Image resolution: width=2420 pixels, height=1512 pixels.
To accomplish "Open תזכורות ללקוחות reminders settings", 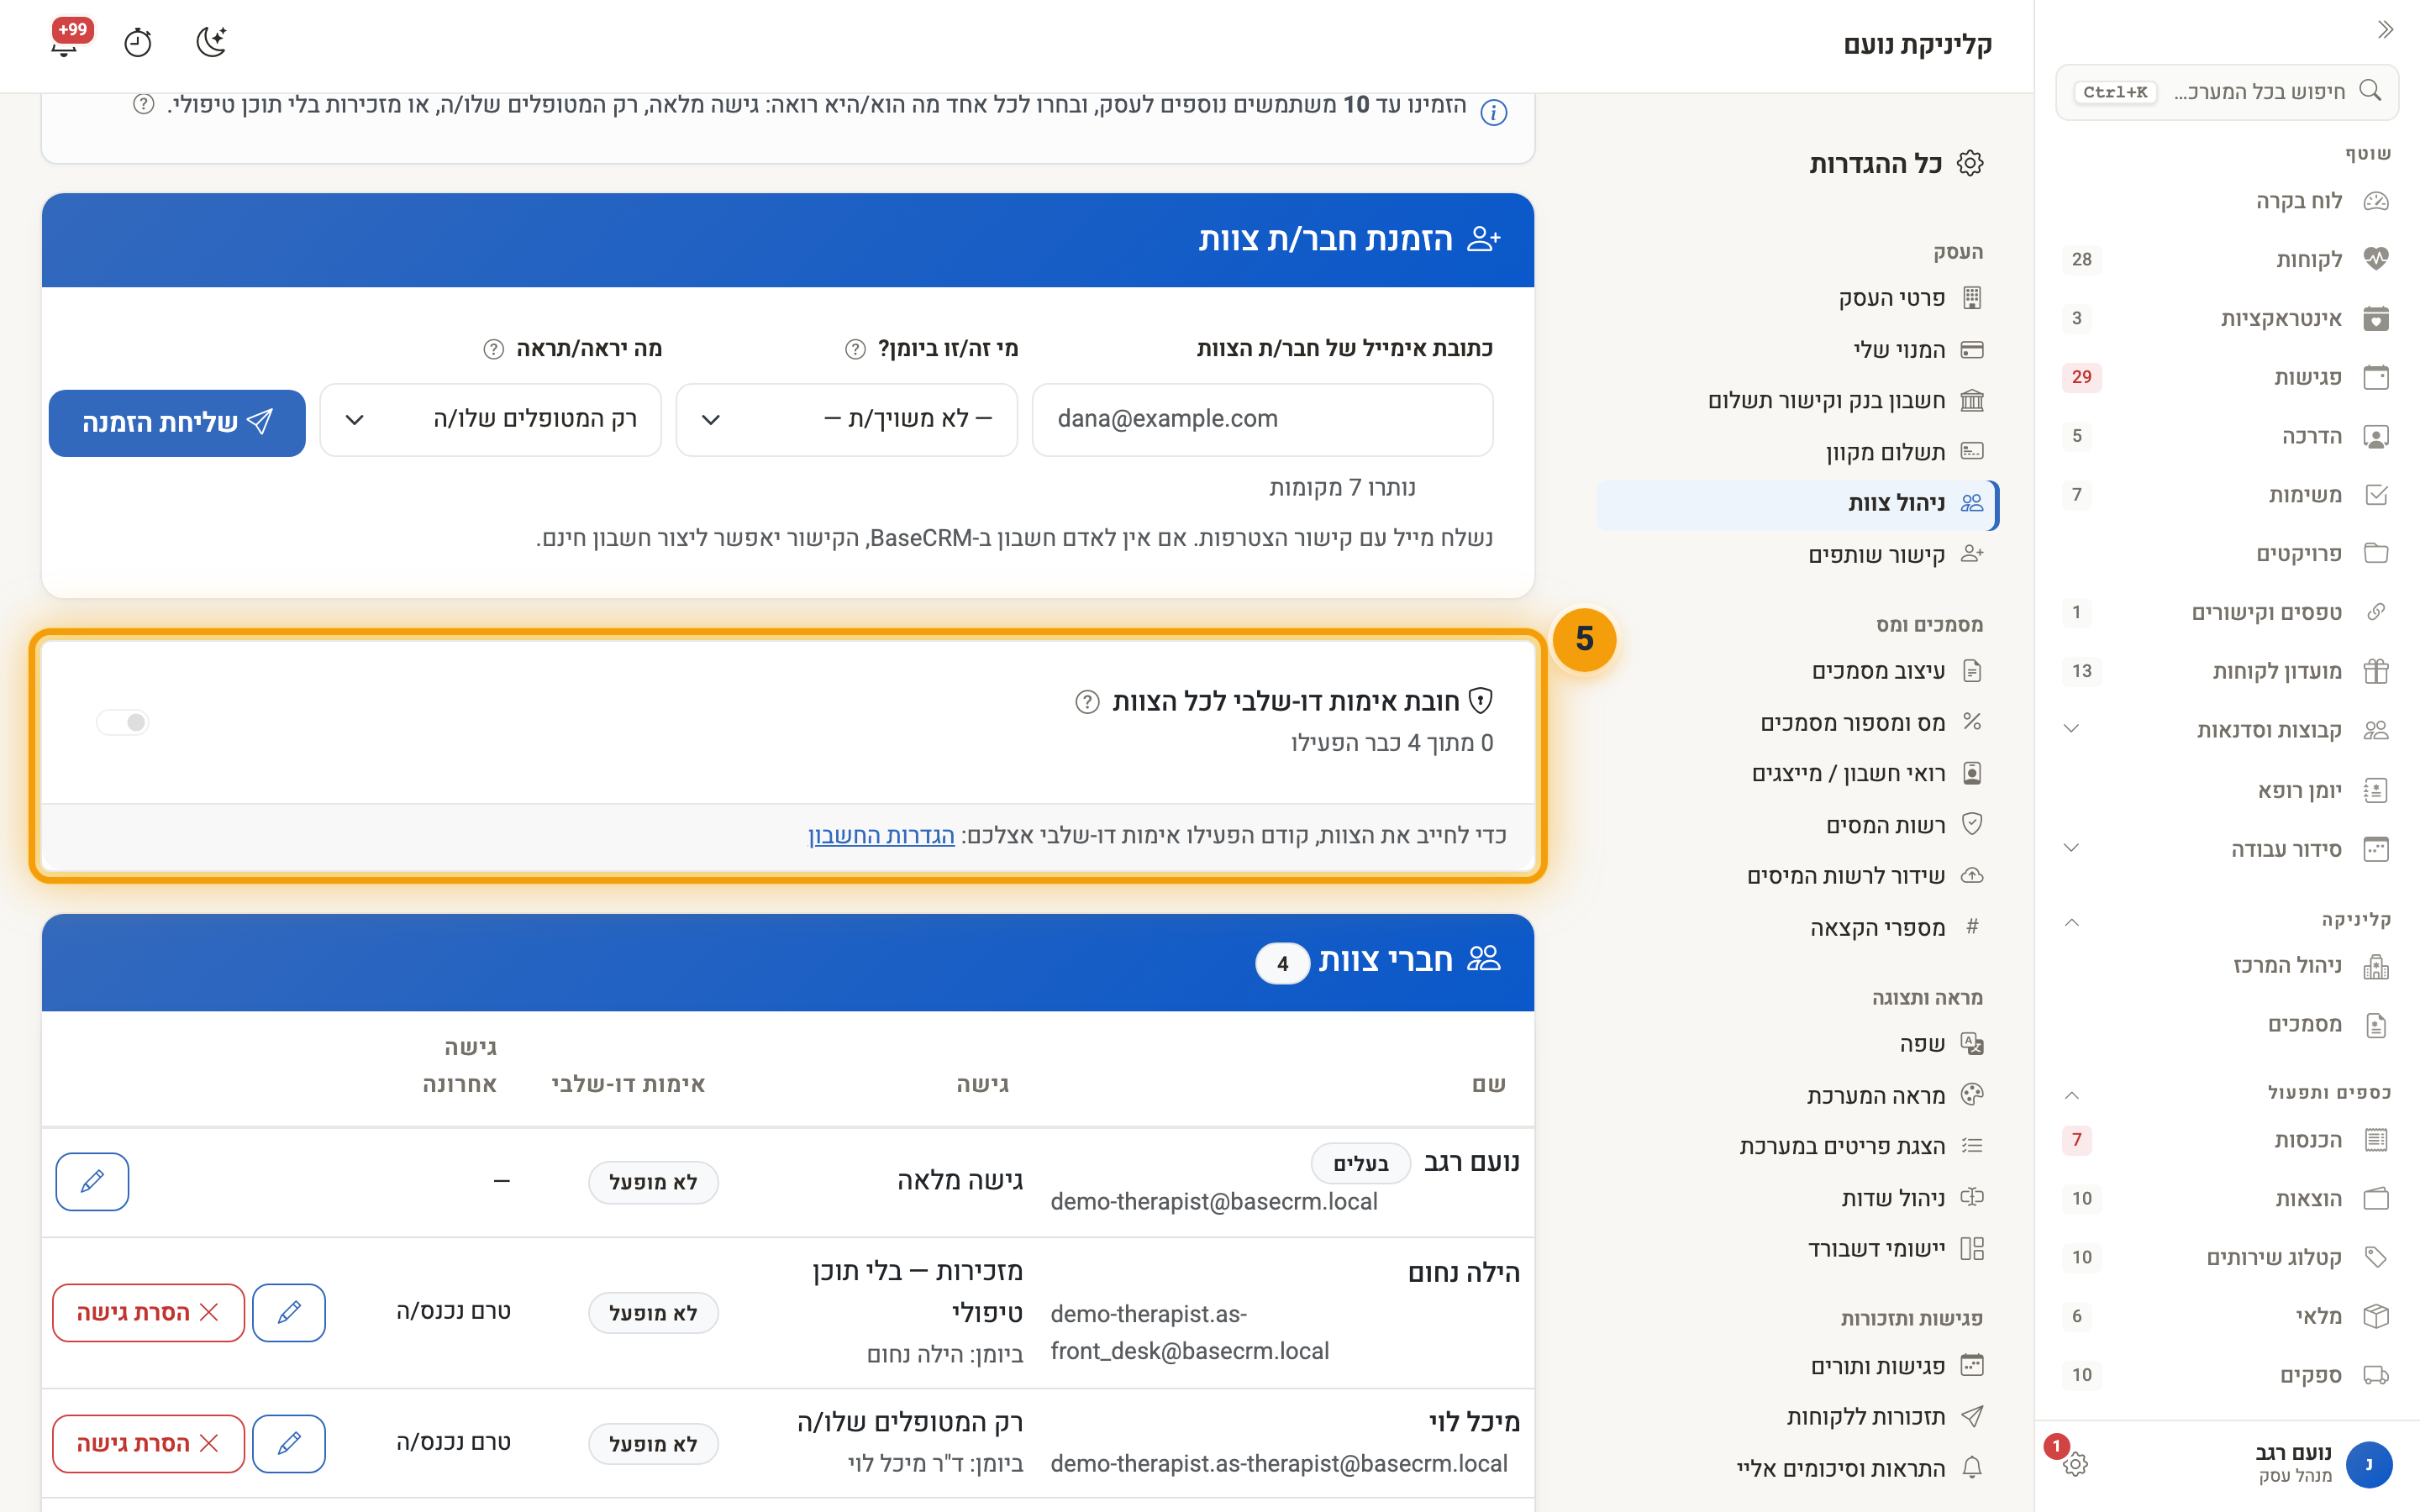I will tap(1797, 1417).
